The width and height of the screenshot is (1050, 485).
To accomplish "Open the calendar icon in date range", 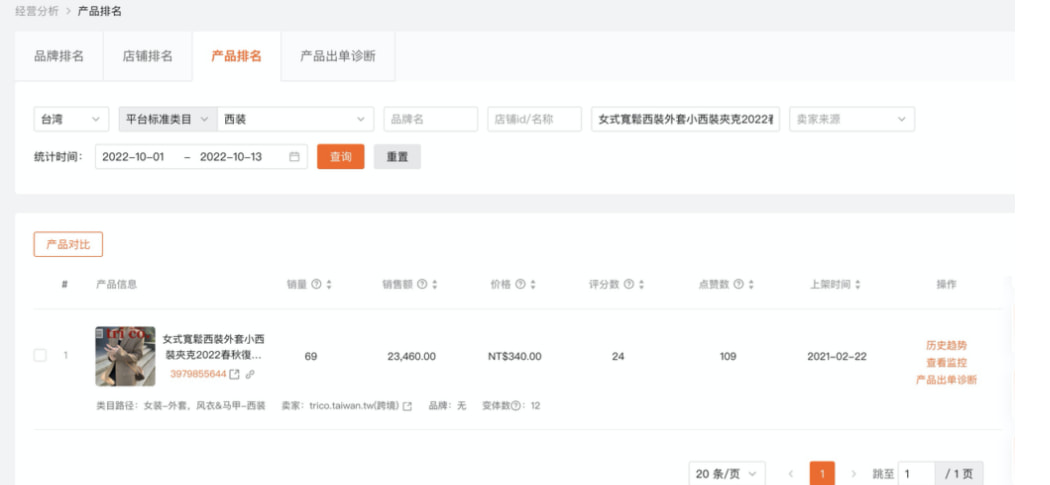I will (x=294, y=157).
